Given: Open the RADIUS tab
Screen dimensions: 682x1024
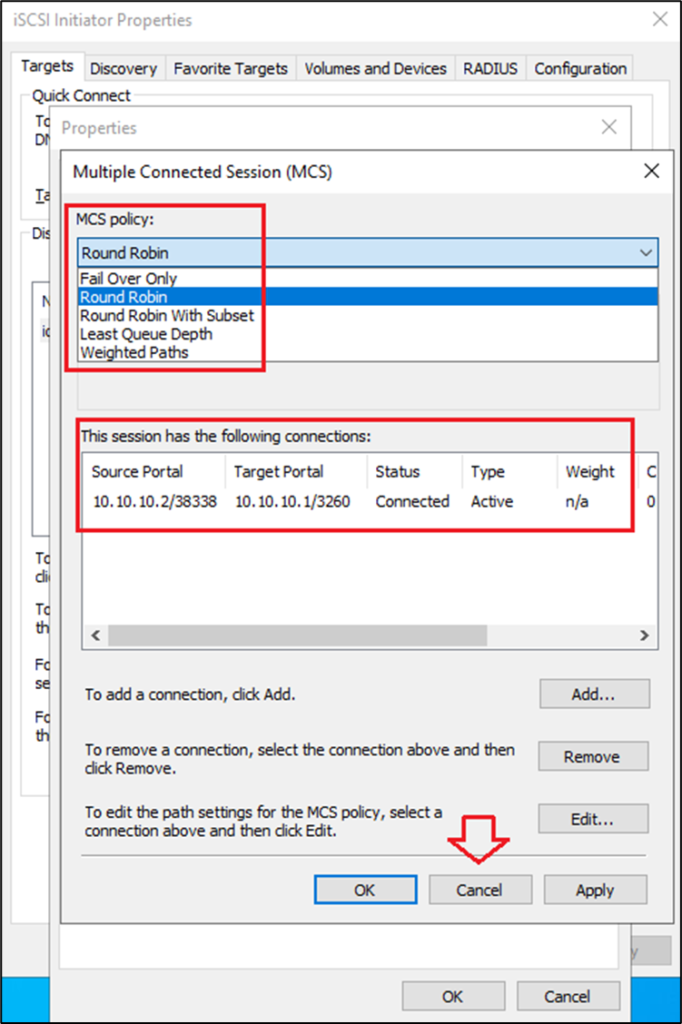Looking at the screenshot, I should 490,69.
